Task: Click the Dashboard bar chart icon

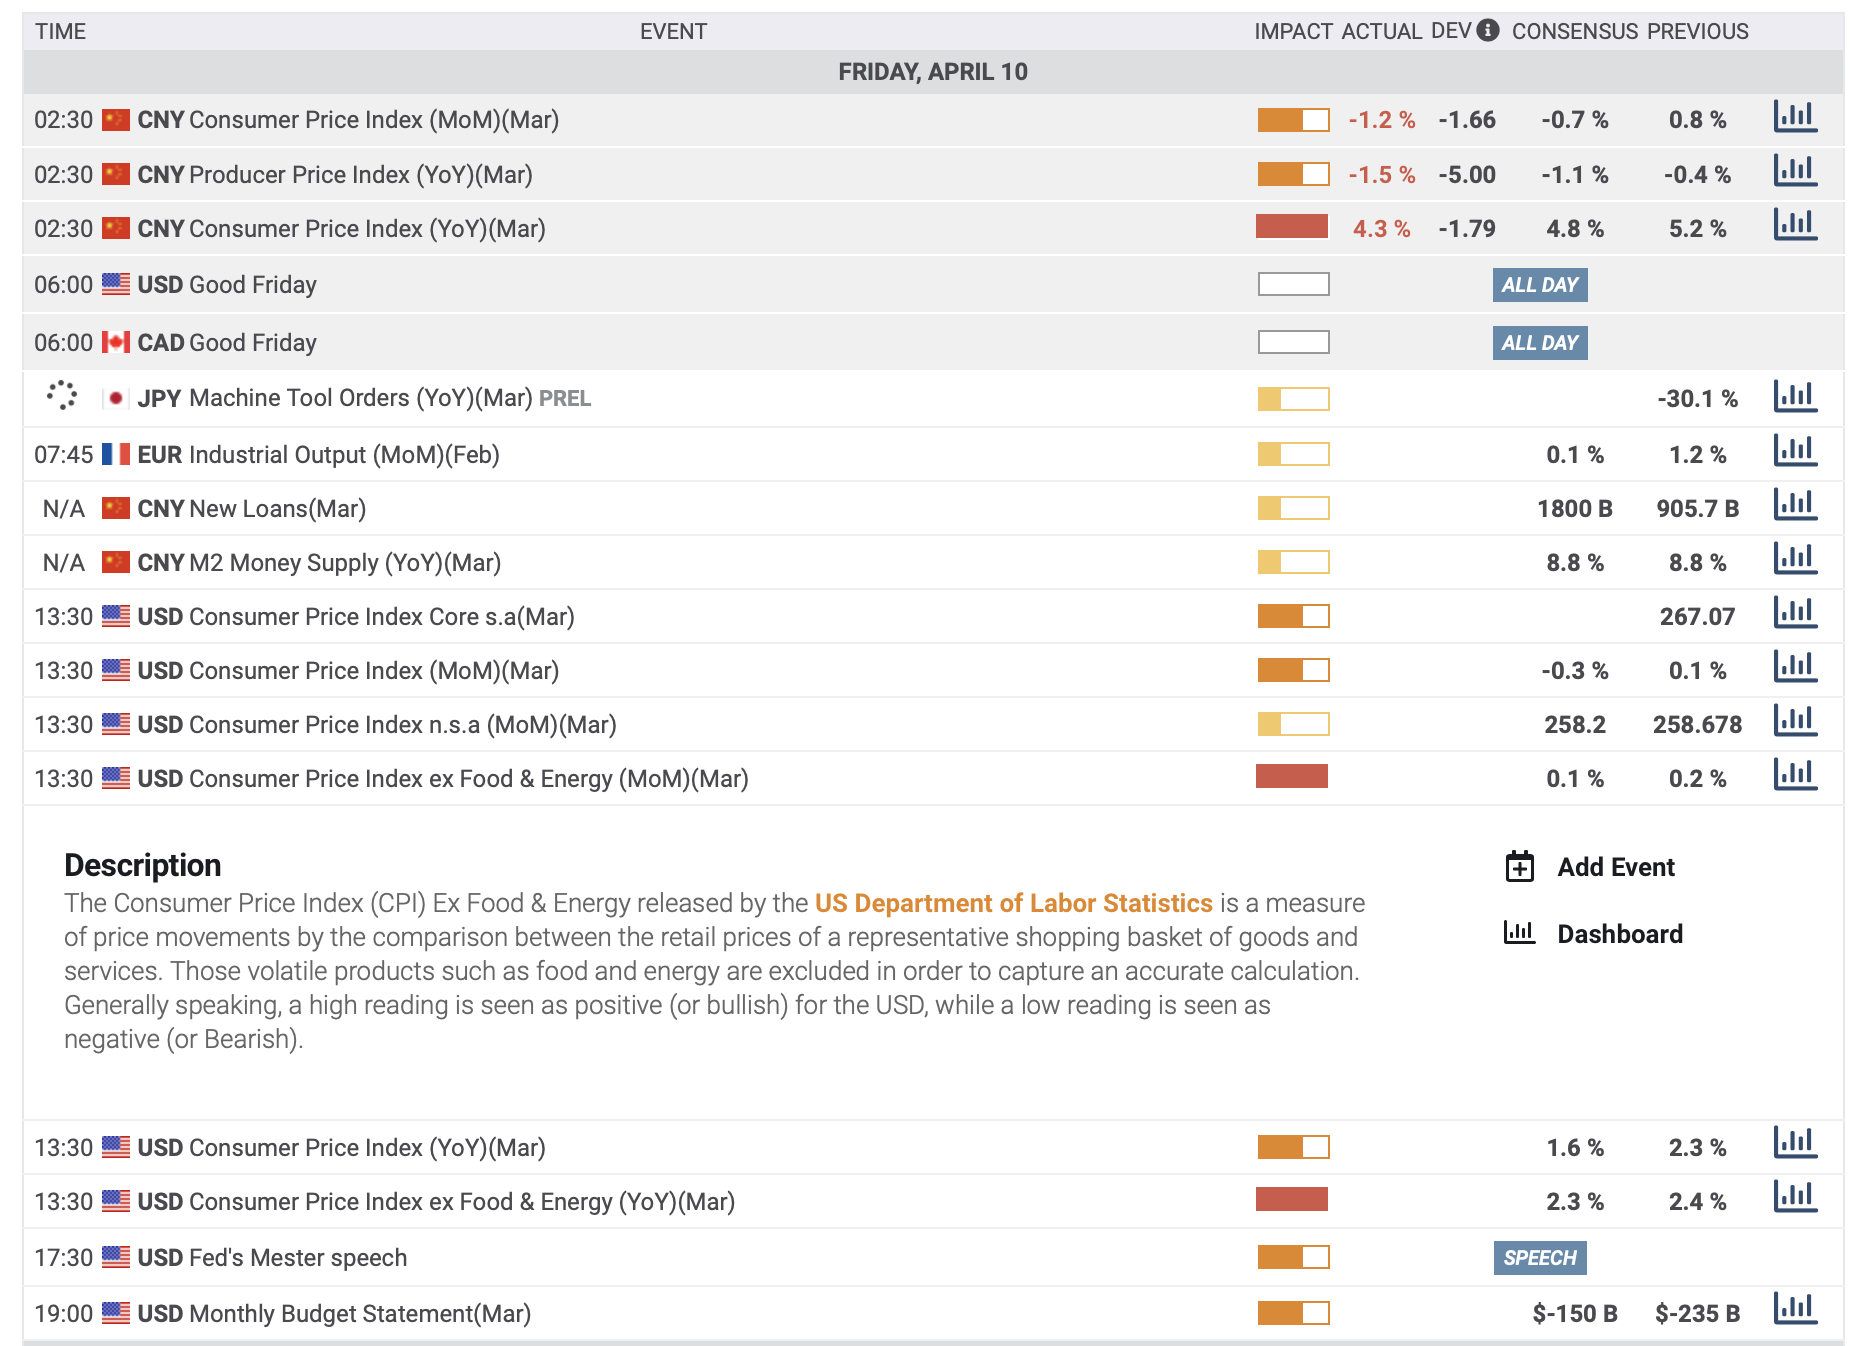Action: click(1520, 933)
